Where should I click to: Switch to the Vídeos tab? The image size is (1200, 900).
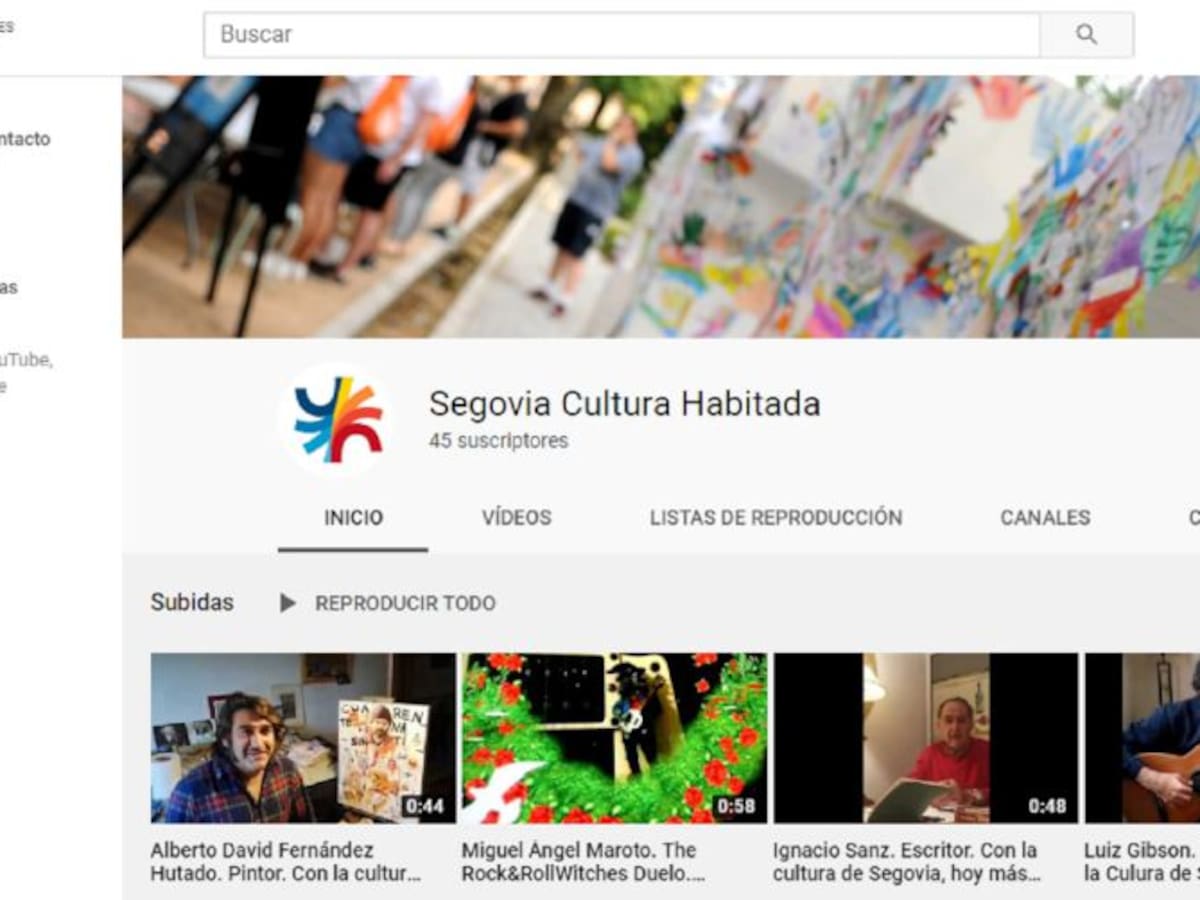coord(516,518)
